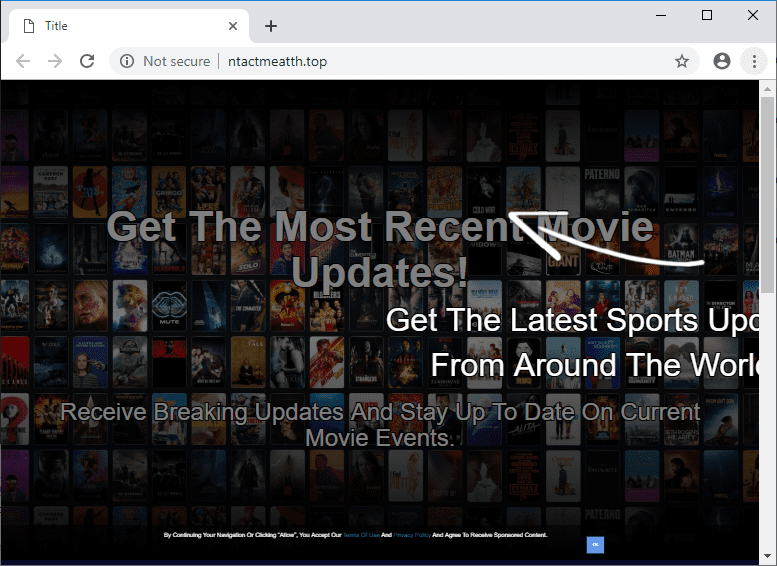This screenshot has width=777, height=566.
Task: Click the 'Get The Latest Sports' text
Action: (542, 320)
